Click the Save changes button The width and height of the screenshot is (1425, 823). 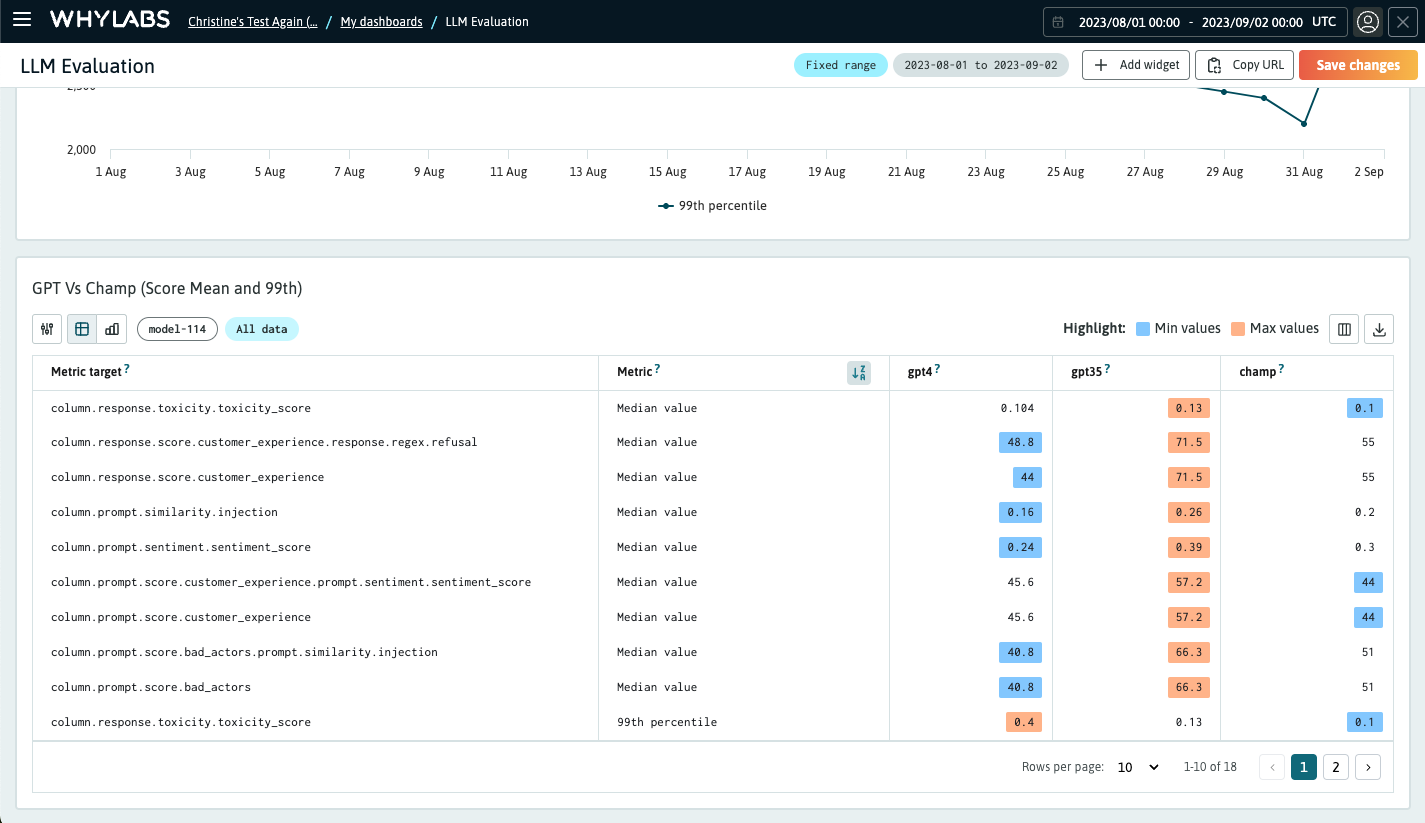tap(1357, 64)
